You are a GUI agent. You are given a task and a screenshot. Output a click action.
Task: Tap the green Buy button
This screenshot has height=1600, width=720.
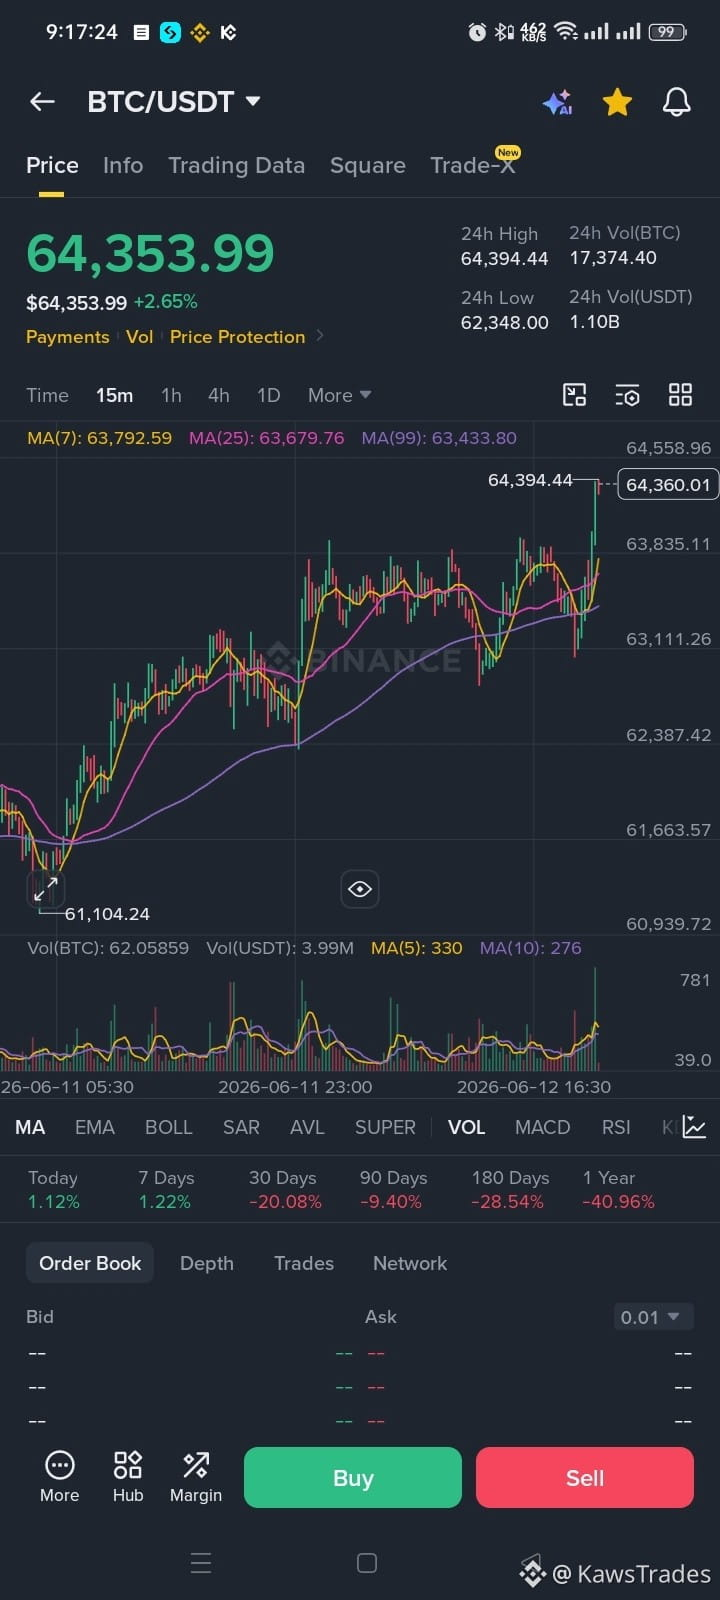(x=353, y=1478)
